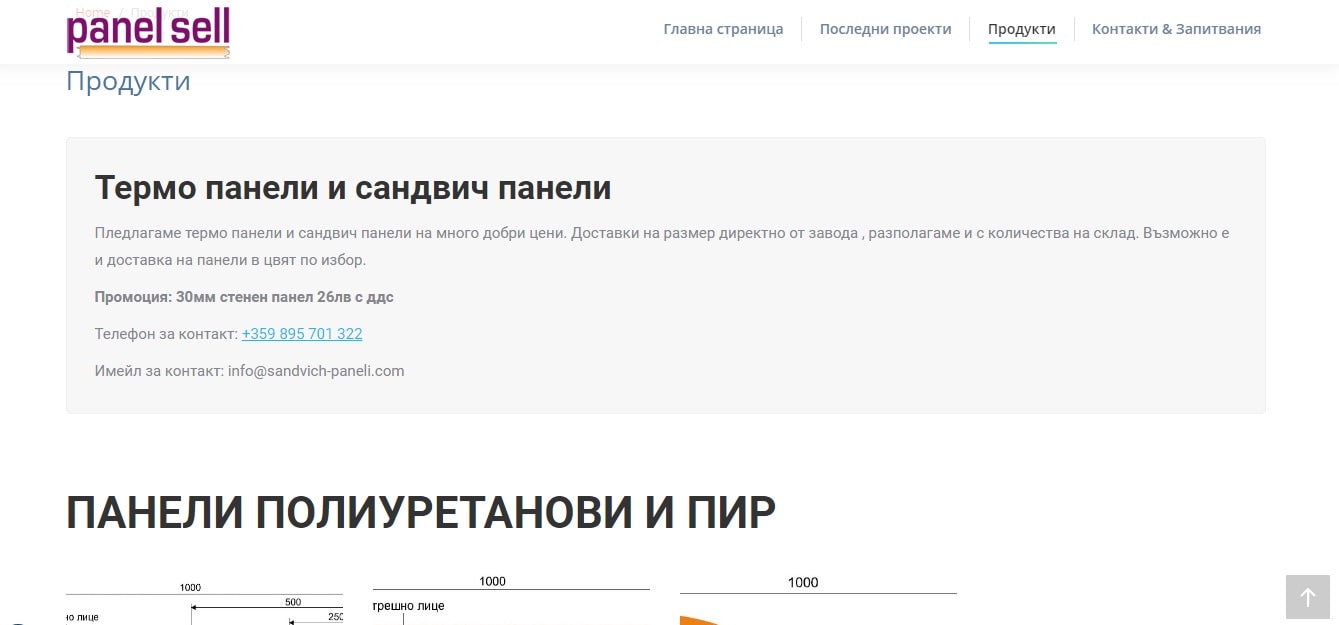This screenshot has width=1339, height=625.
Task: Open the panel diagram labeled грешно лице
Action: click(511, 599)
